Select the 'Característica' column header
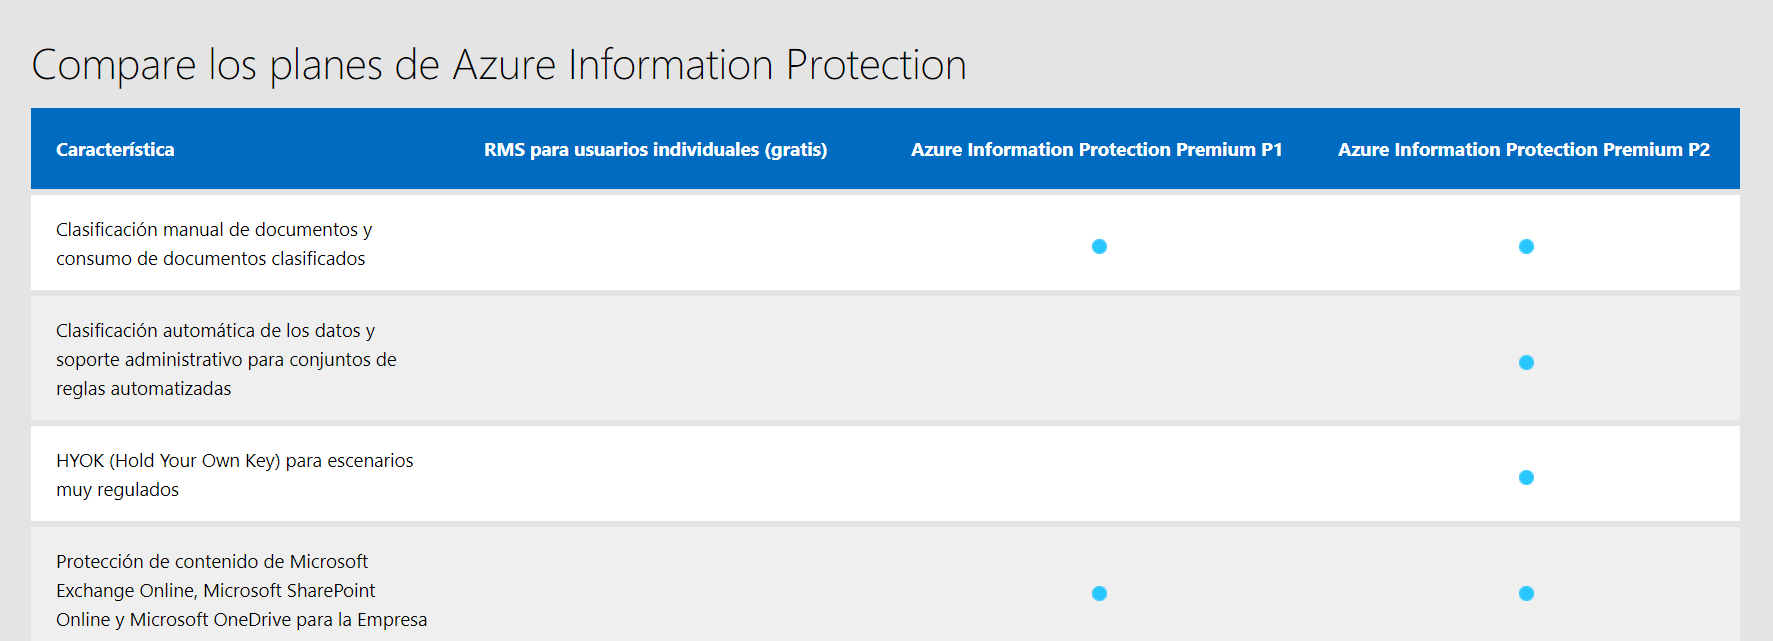Viewport: 1773px width, 641px height. 115,150
